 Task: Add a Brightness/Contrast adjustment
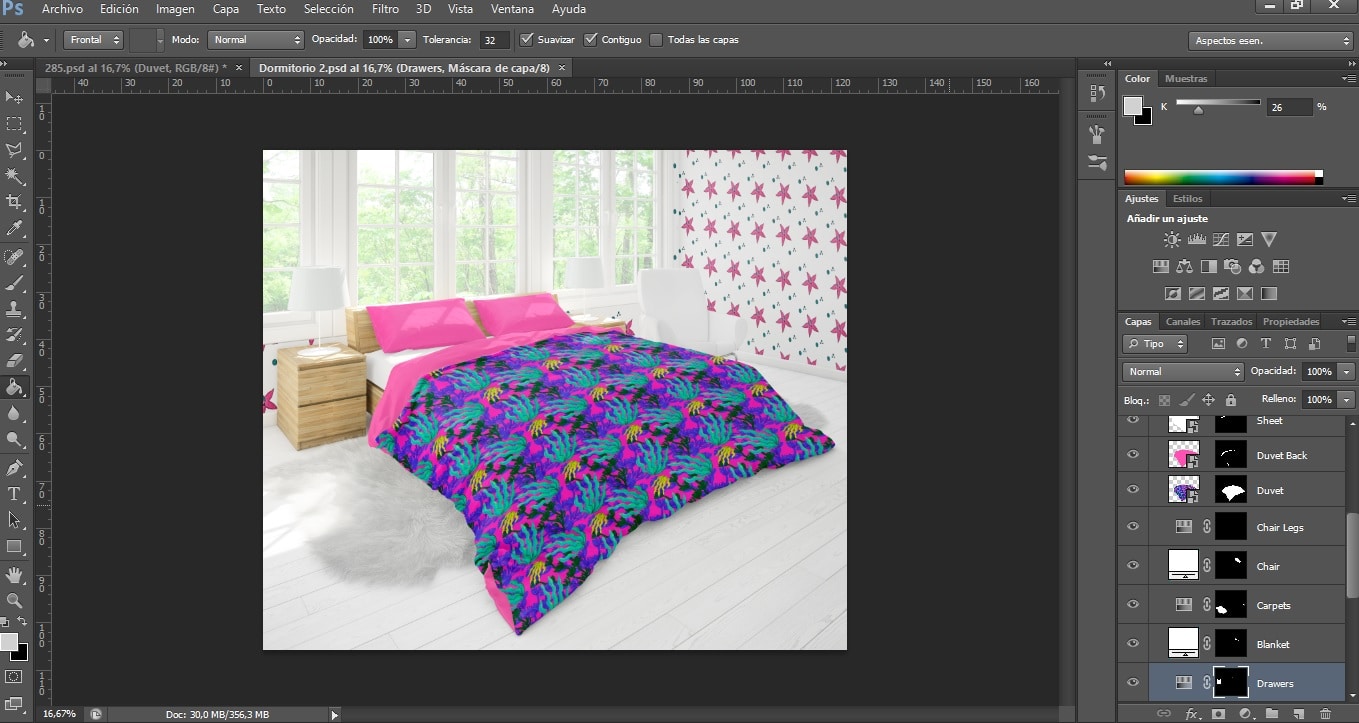[1172, 240]
